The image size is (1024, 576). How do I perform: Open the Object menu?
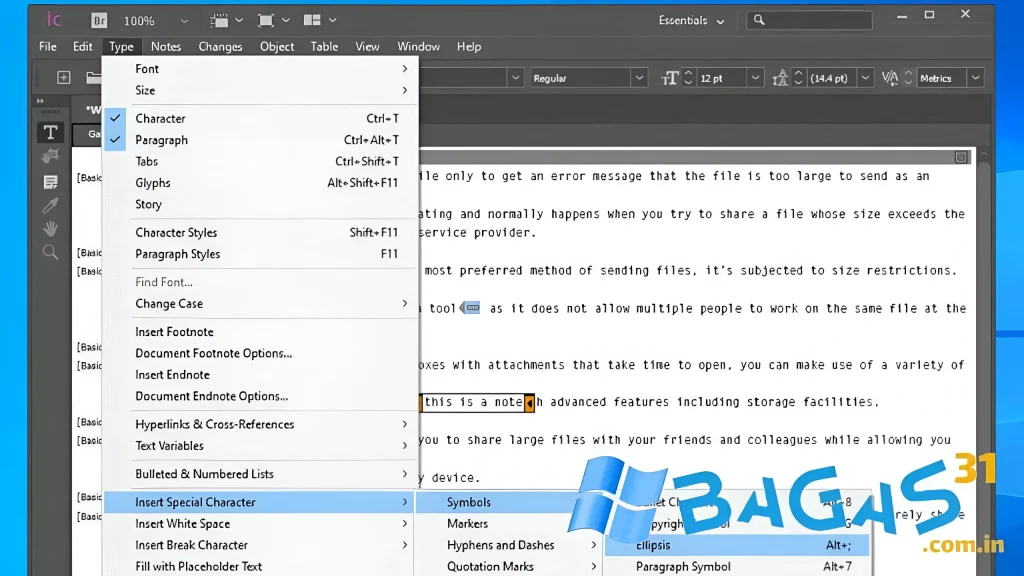(277, 46)
